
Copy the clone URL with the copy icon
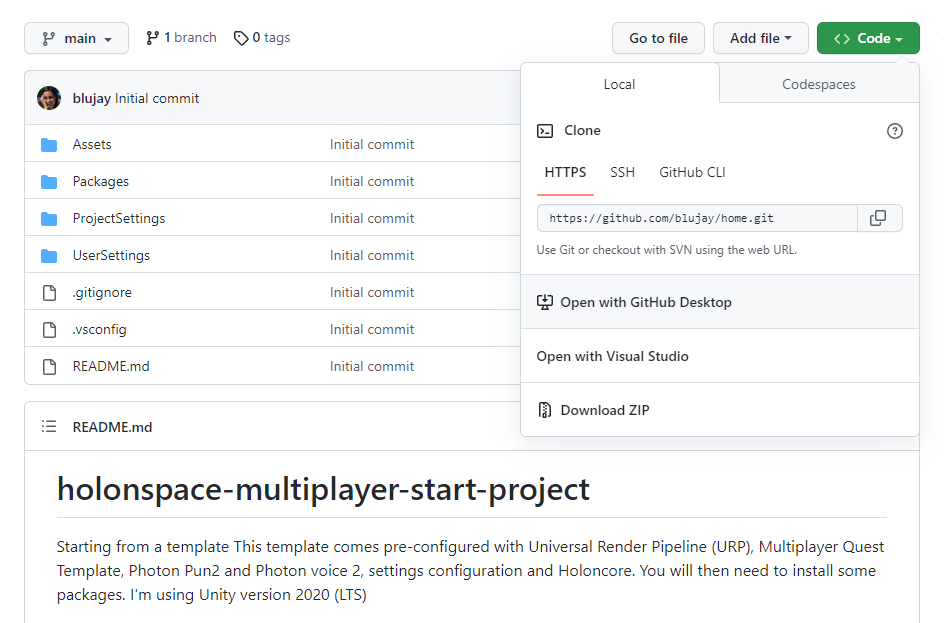tap(879, 218)
